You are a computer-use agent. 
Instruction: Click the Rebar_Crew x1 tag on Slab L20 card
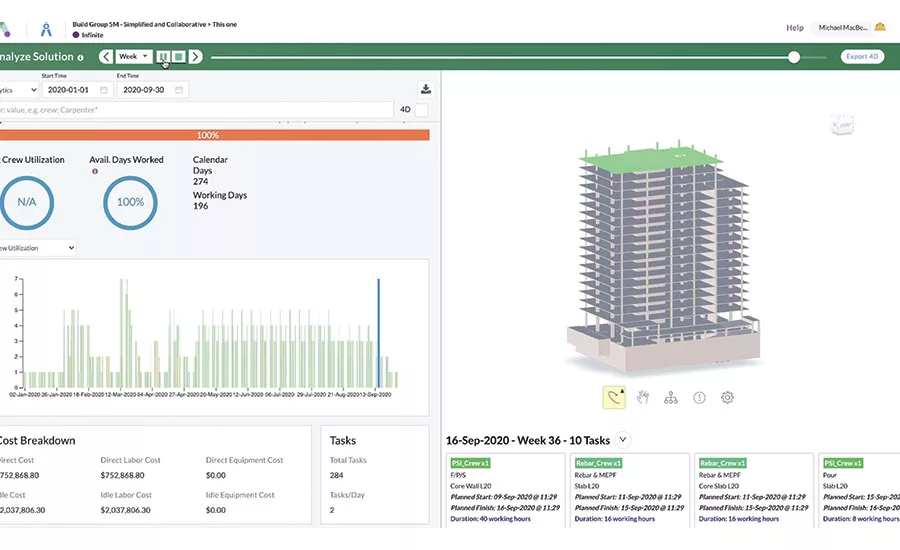point(599,463)
